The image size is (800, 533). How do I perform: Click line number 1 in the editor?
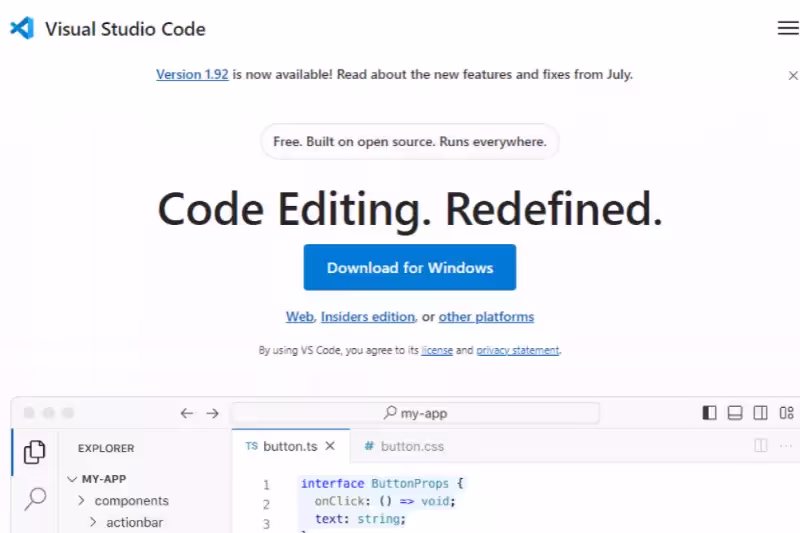click(266, 485)
